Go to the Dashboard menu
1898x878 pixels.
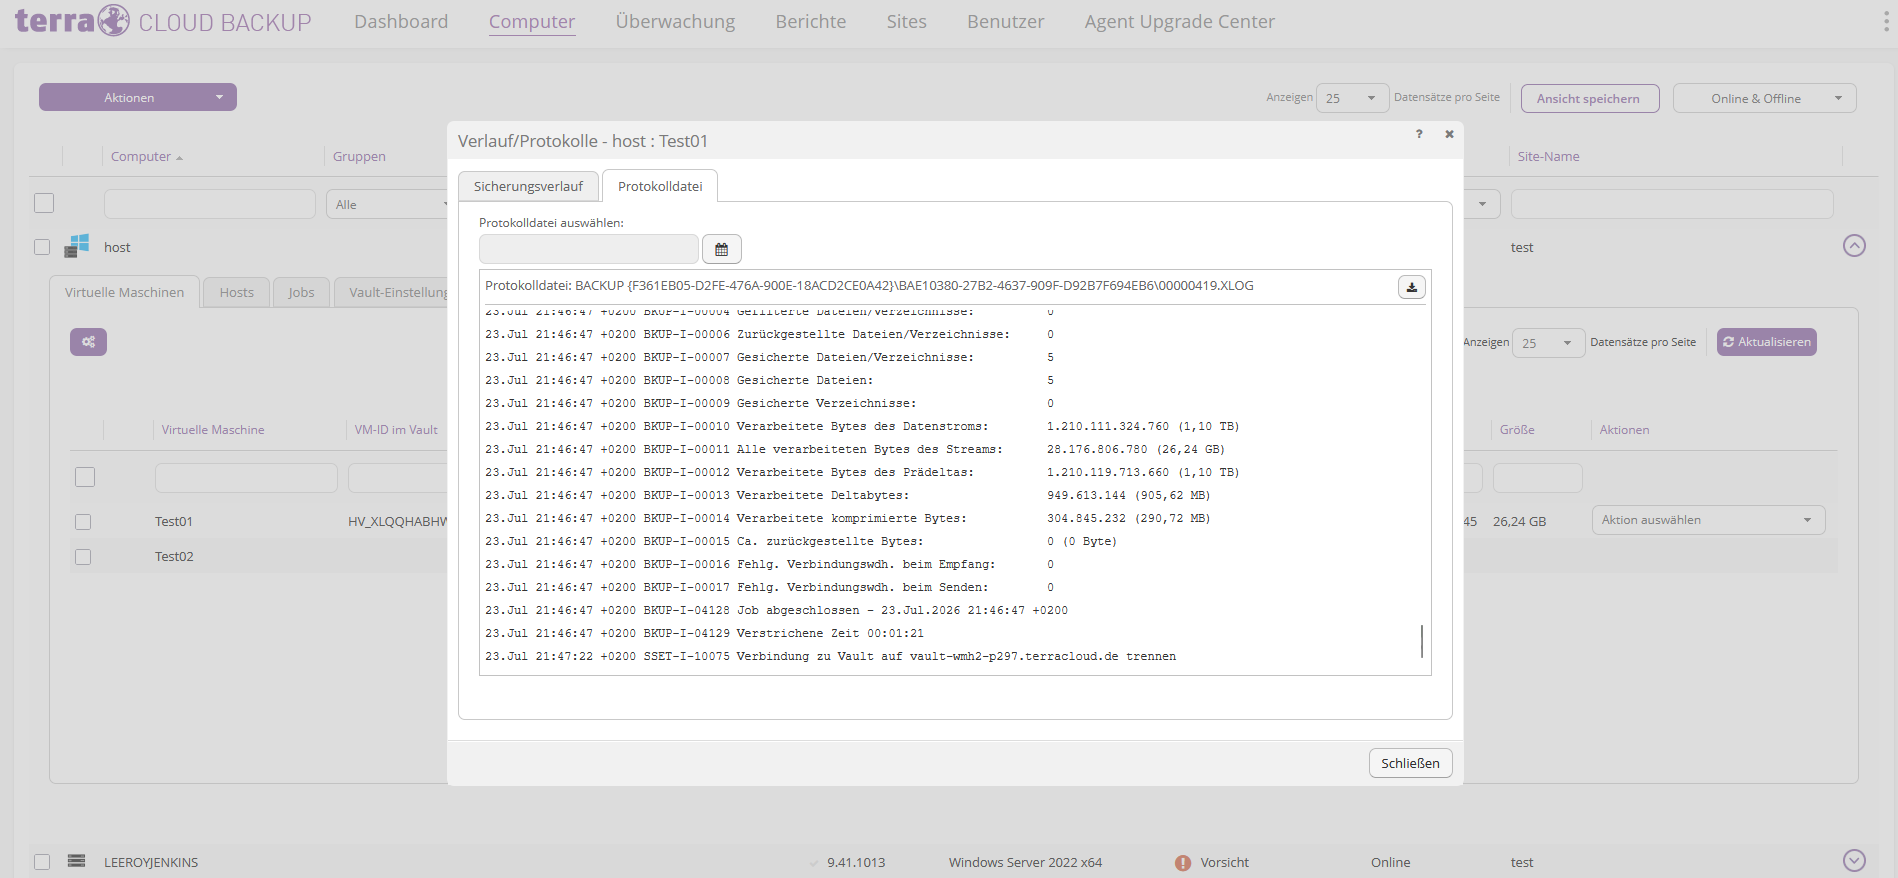(401, 22)
